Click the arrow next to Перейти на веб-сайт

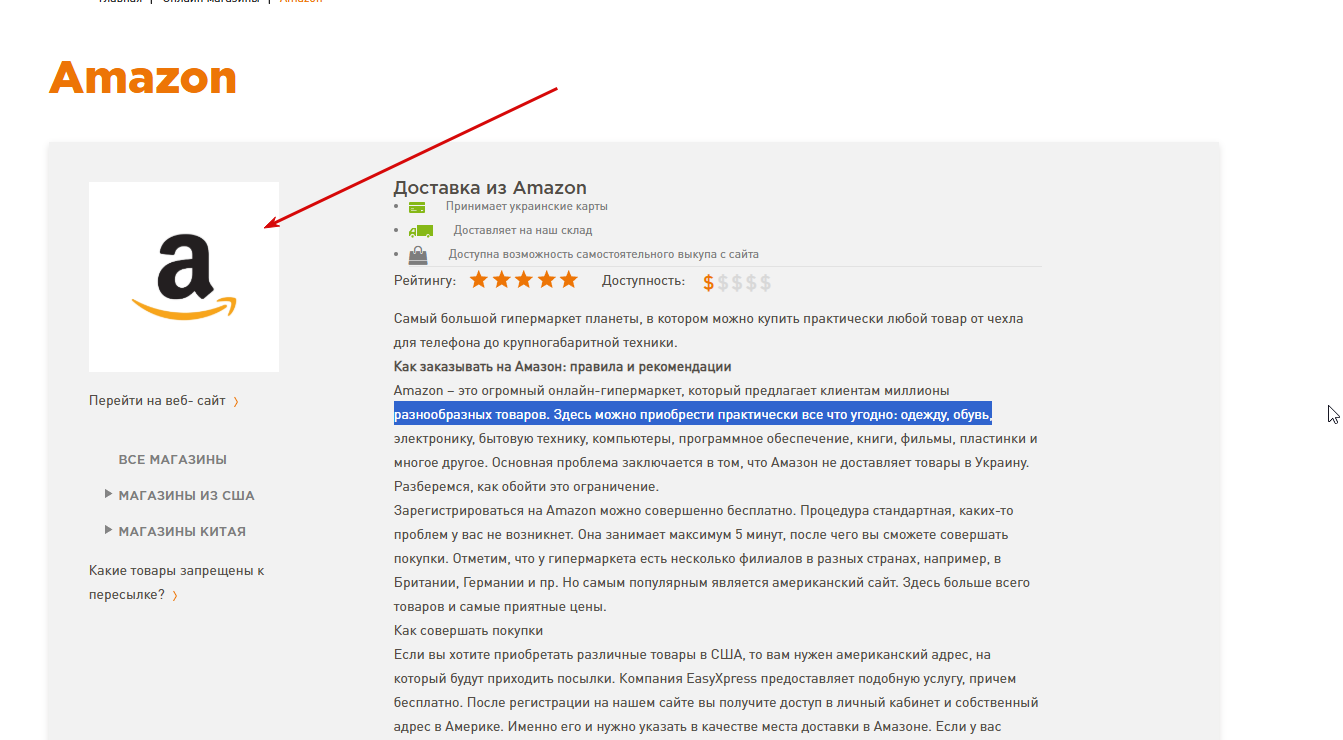(236, 402)
